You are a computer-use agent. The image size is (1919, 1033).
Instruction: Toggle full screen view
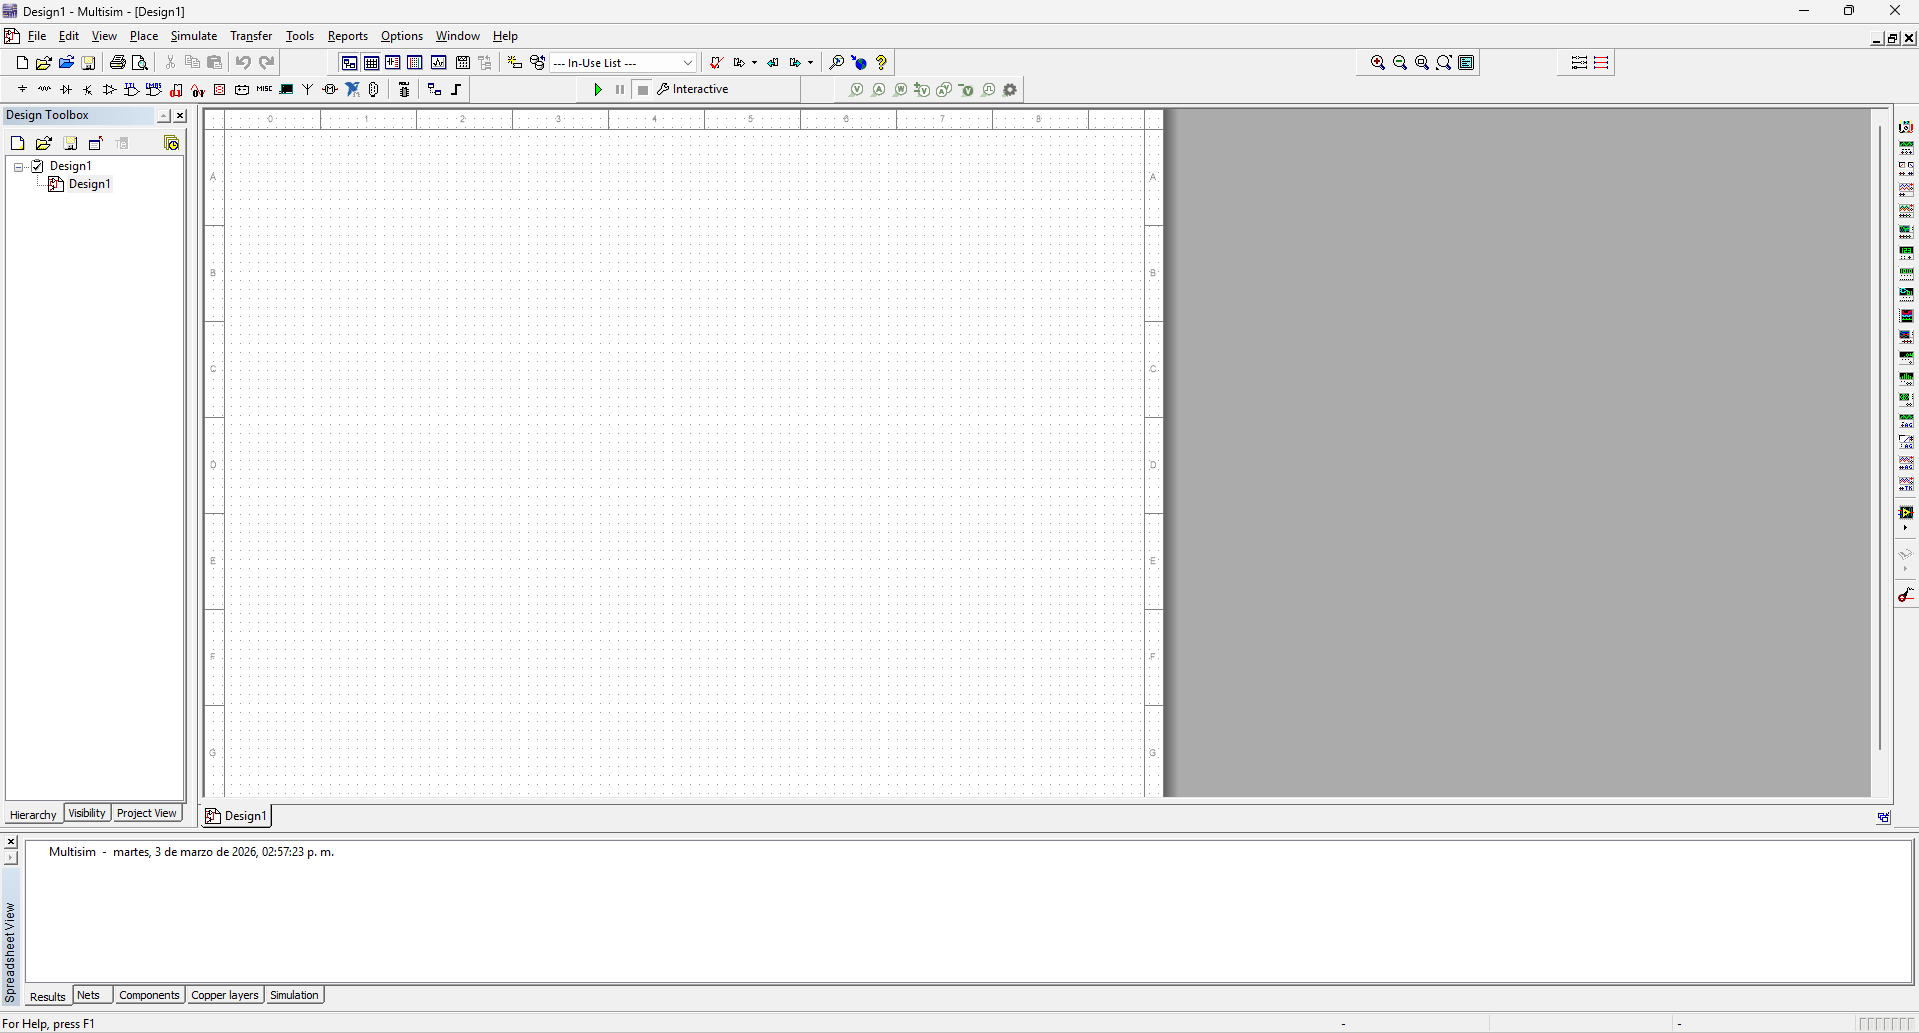[1466, 62]
